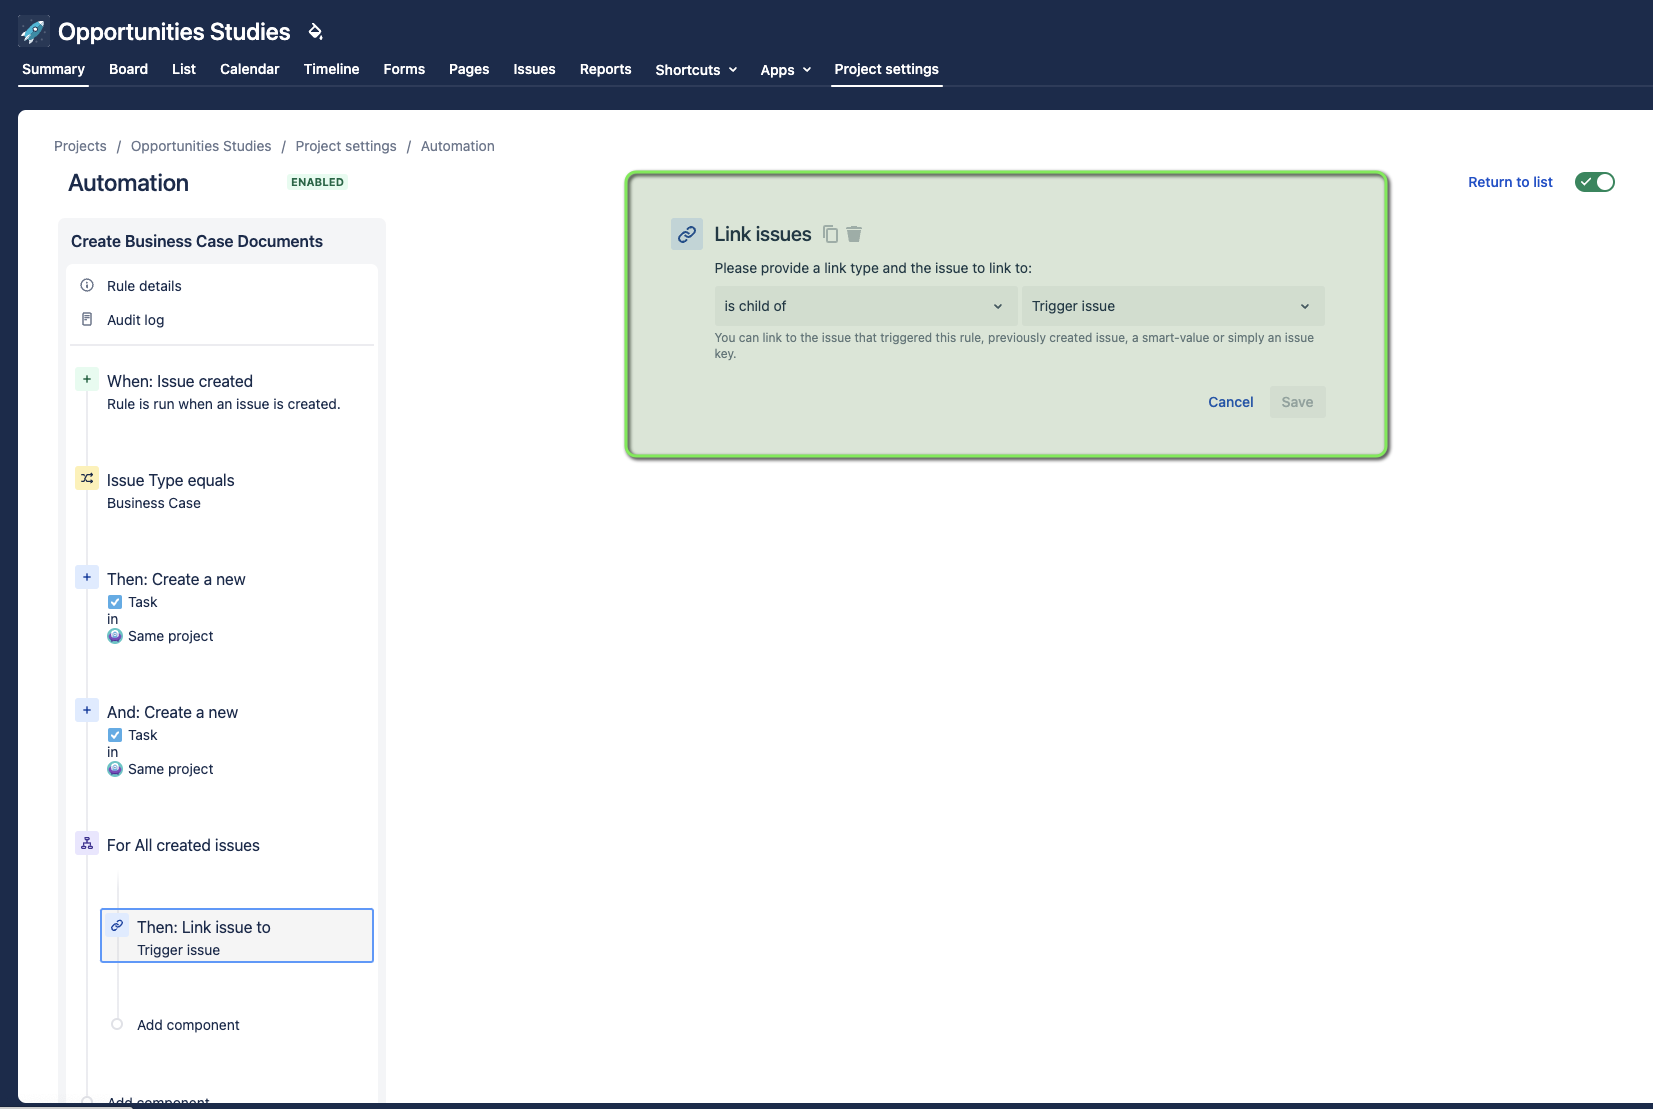Click the Return to list link
The width and height of the screenshot is (1653, 1109).
(1510, 182)
